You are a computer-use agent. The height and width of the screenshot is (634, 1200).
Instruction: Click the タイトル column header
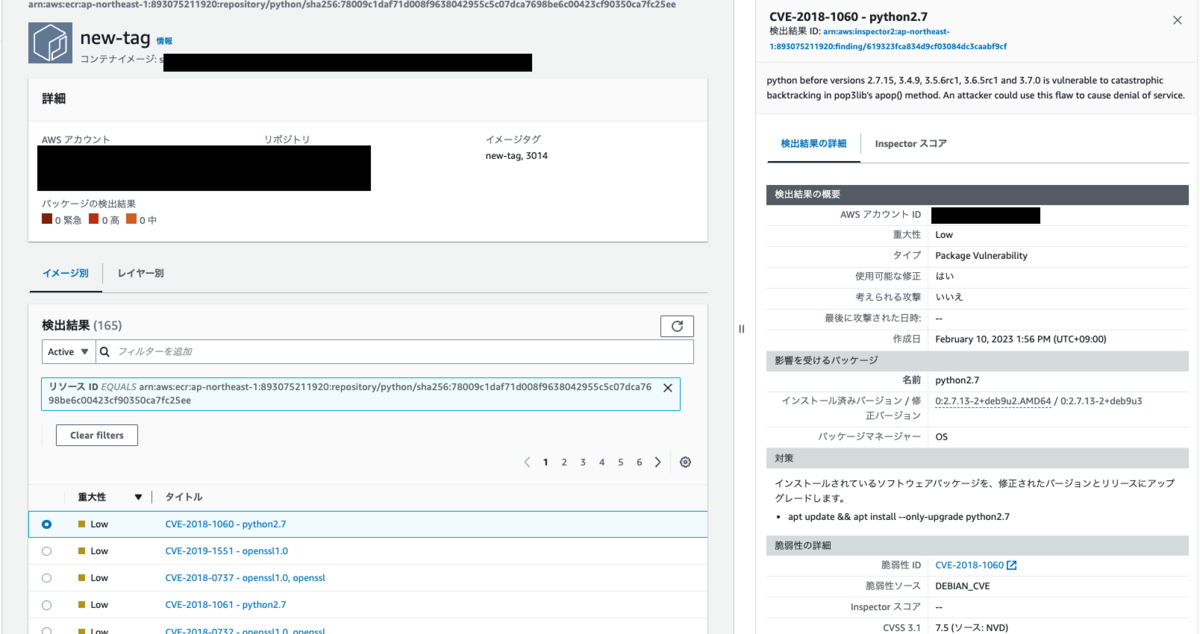point(183,497)
